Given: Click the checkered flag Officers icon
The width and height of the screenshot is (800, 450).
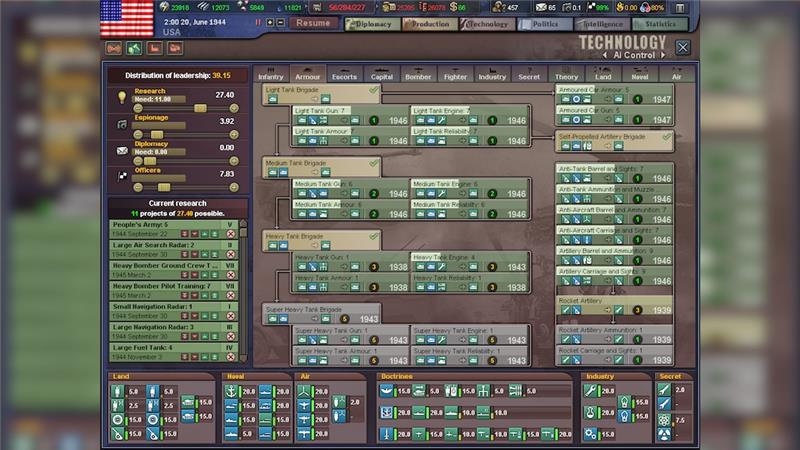Looking at the screenshot, I should 122,177.
